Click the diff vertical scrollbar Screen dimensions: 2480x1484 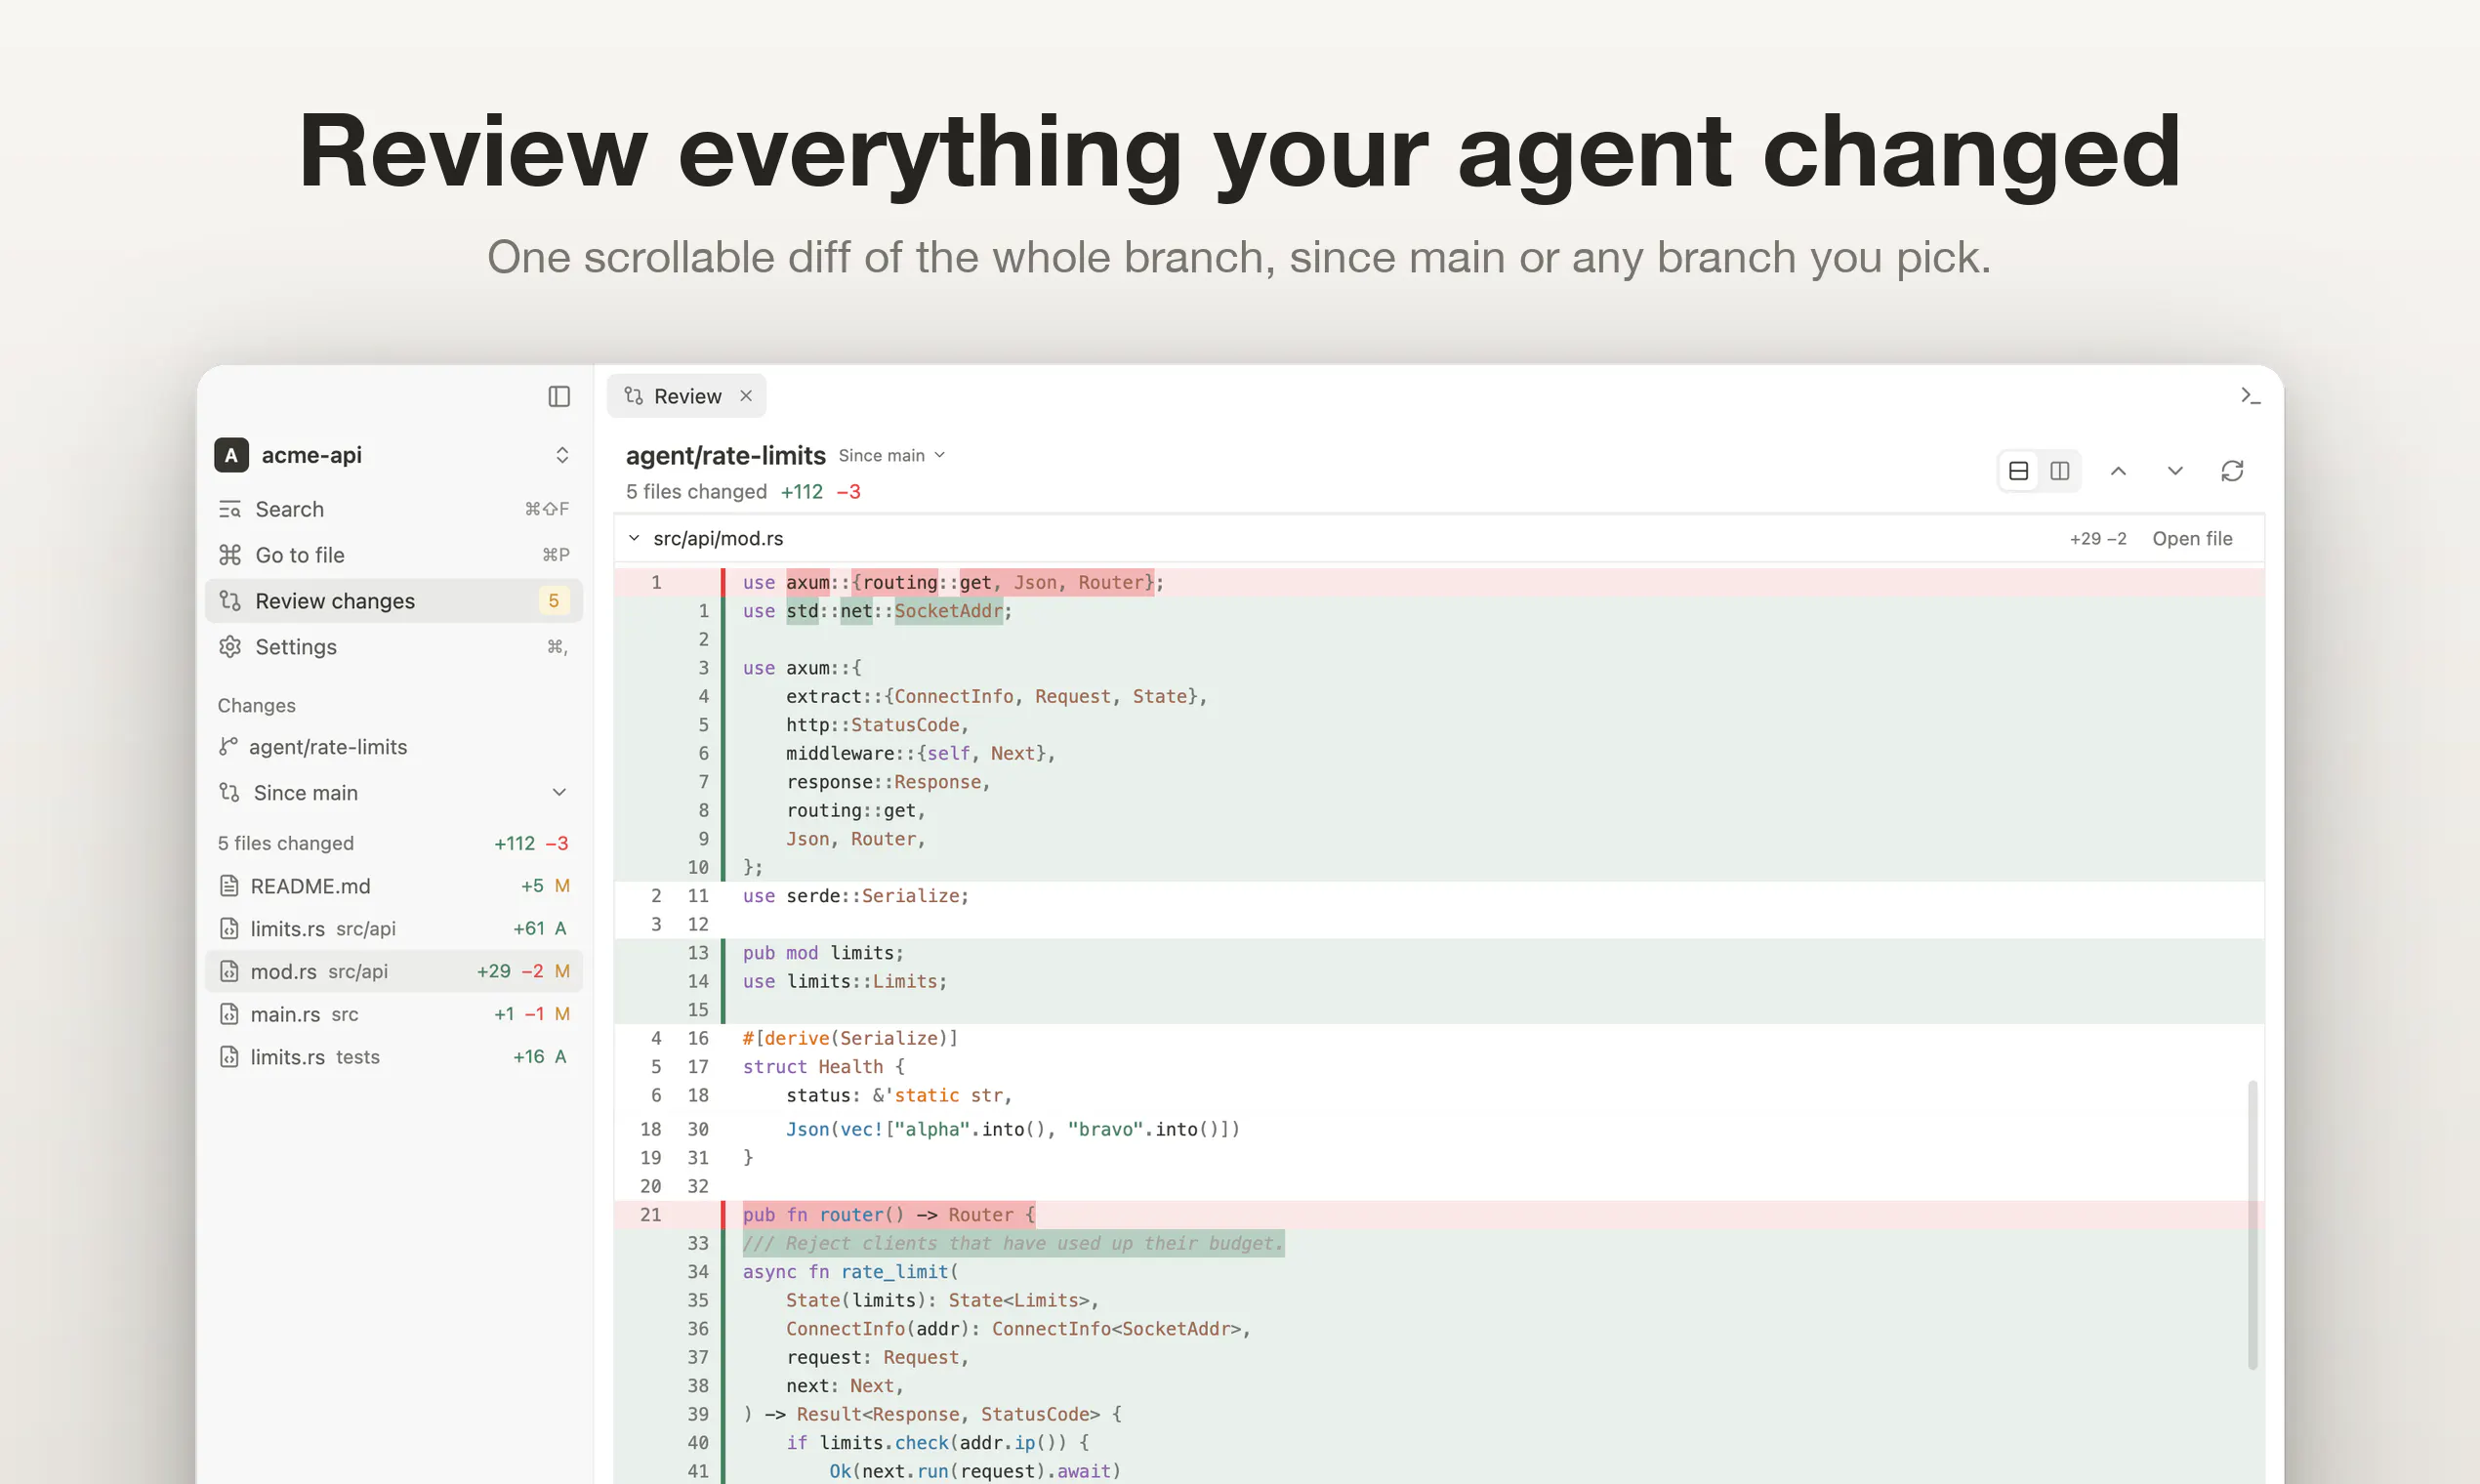point(2252,1224)
